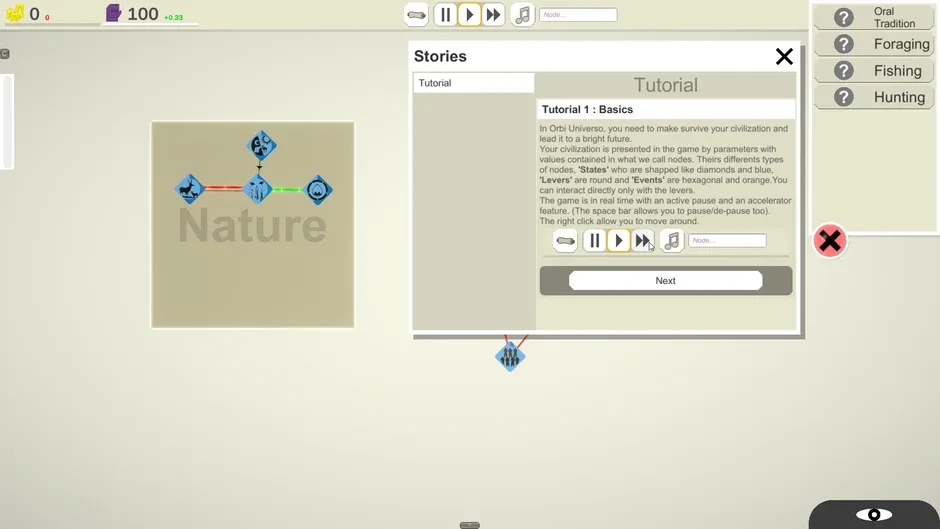Click the tutorial panel play illustration
The width and height of the screenshot is (940, 529).
point(619,241)
